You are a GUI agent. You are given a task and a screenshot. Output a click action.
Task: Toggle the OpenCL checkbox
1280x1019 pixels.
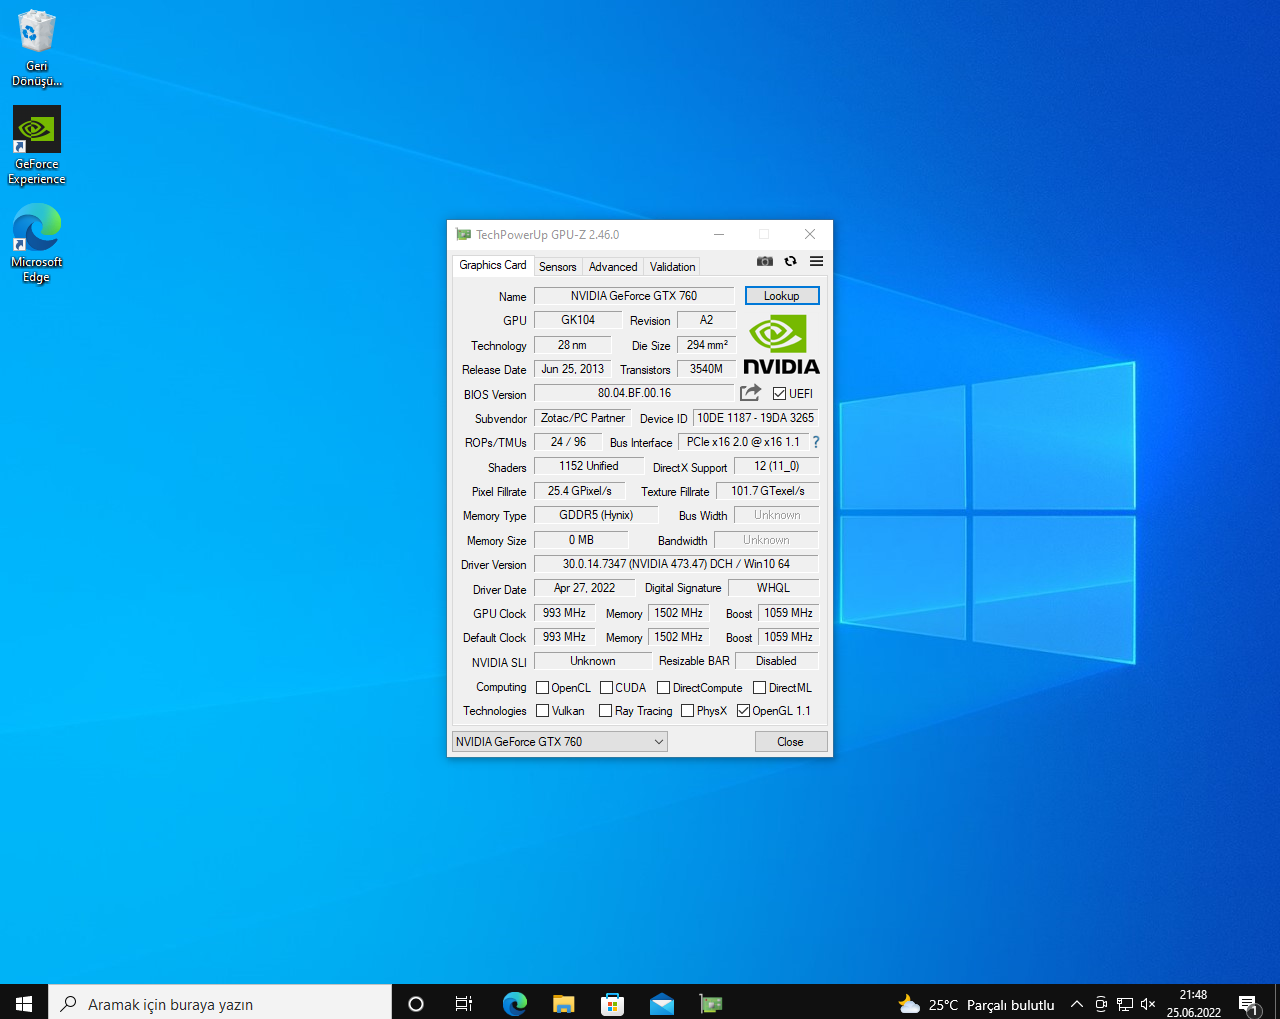click(x=542, y=688)
